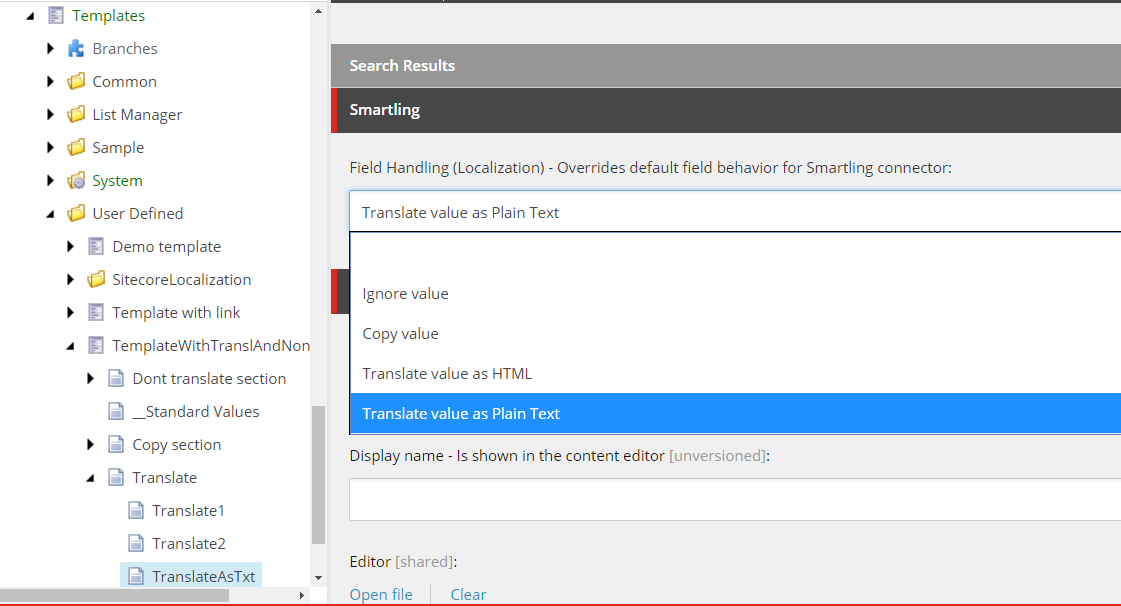Click the List Manager folder icon
This screenshot has height=606, width=1121.
[x=76, y=114]
